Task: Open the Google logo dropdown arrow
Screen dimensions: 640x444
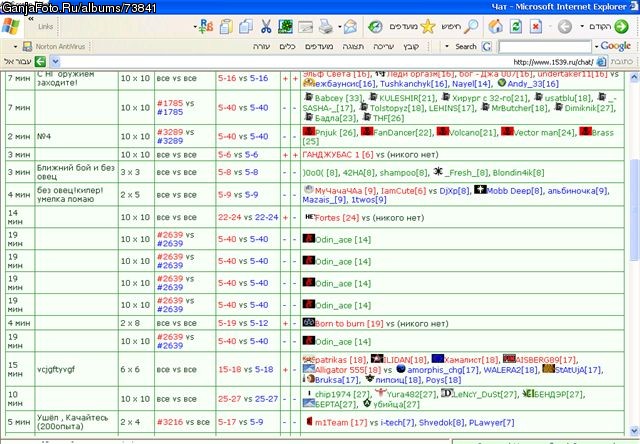Action: (x=596, y=47)
